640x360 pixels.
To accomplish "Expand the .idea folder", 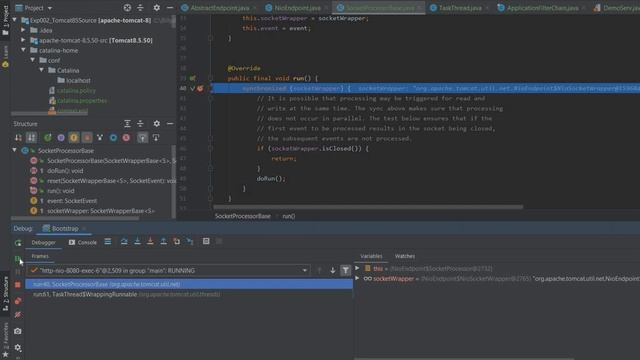I will (23, 30).
